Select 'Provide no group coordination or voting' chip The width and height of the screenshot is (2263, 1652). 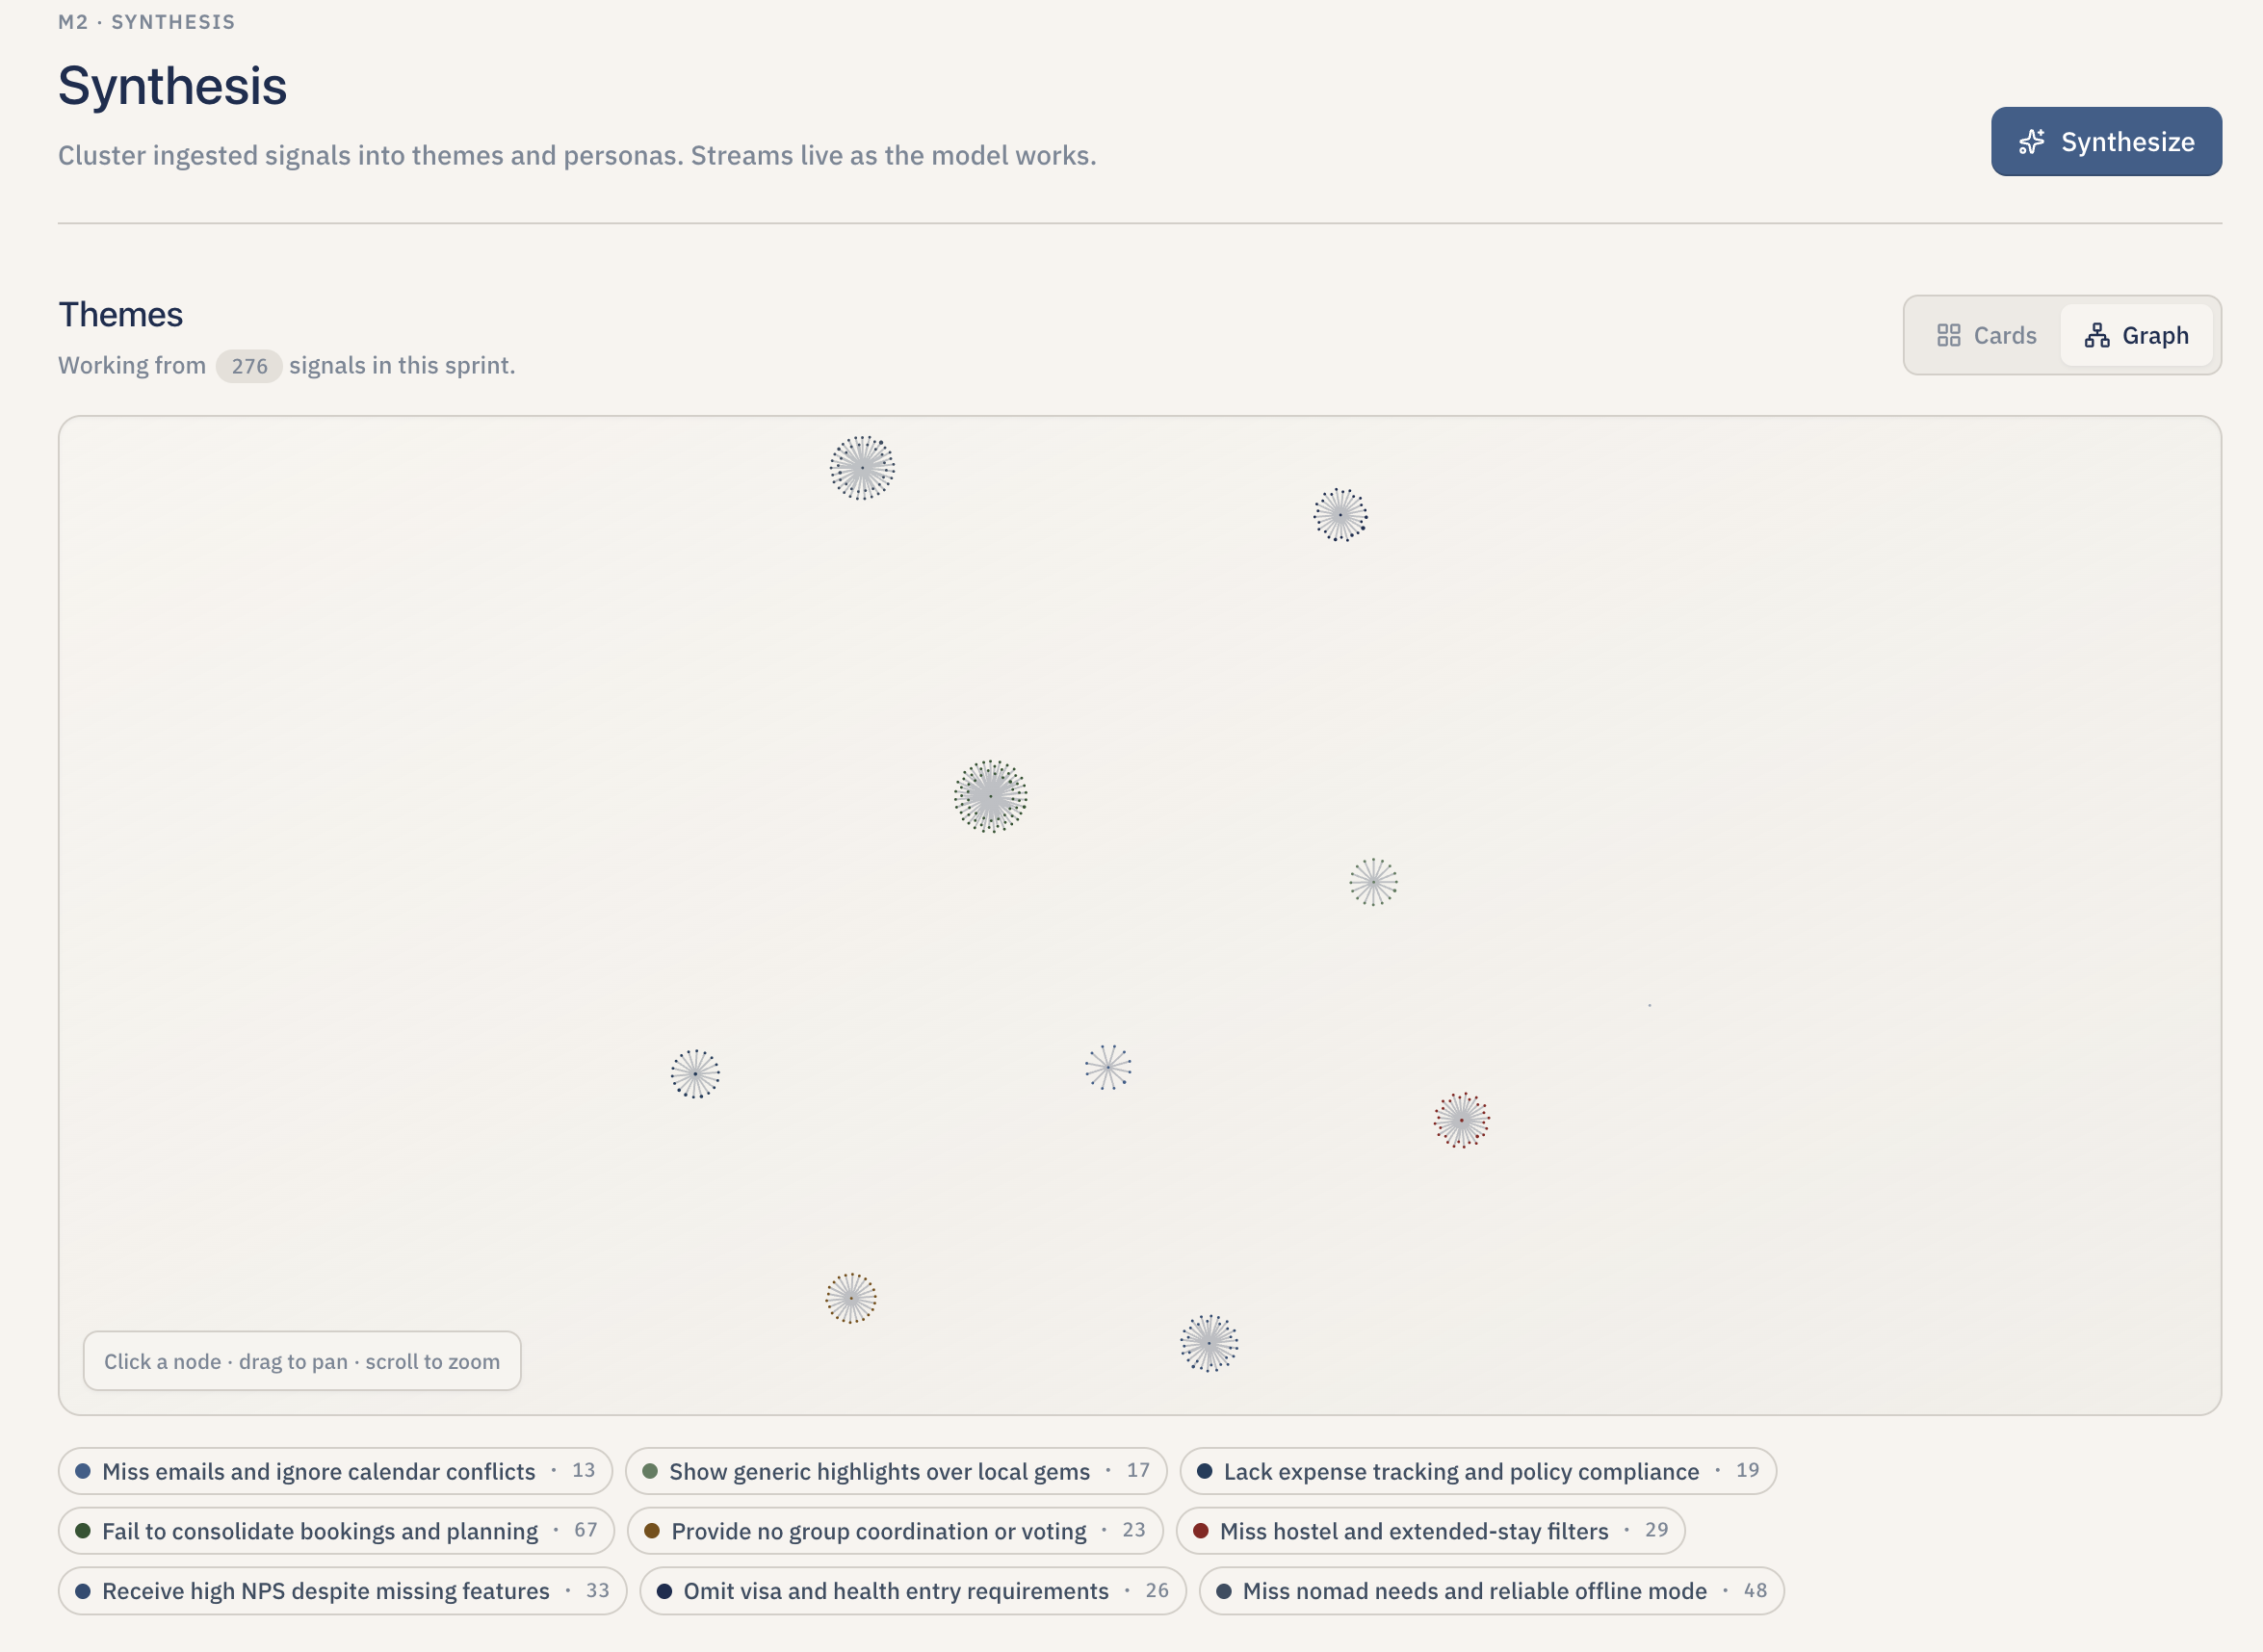[895, 1531]
